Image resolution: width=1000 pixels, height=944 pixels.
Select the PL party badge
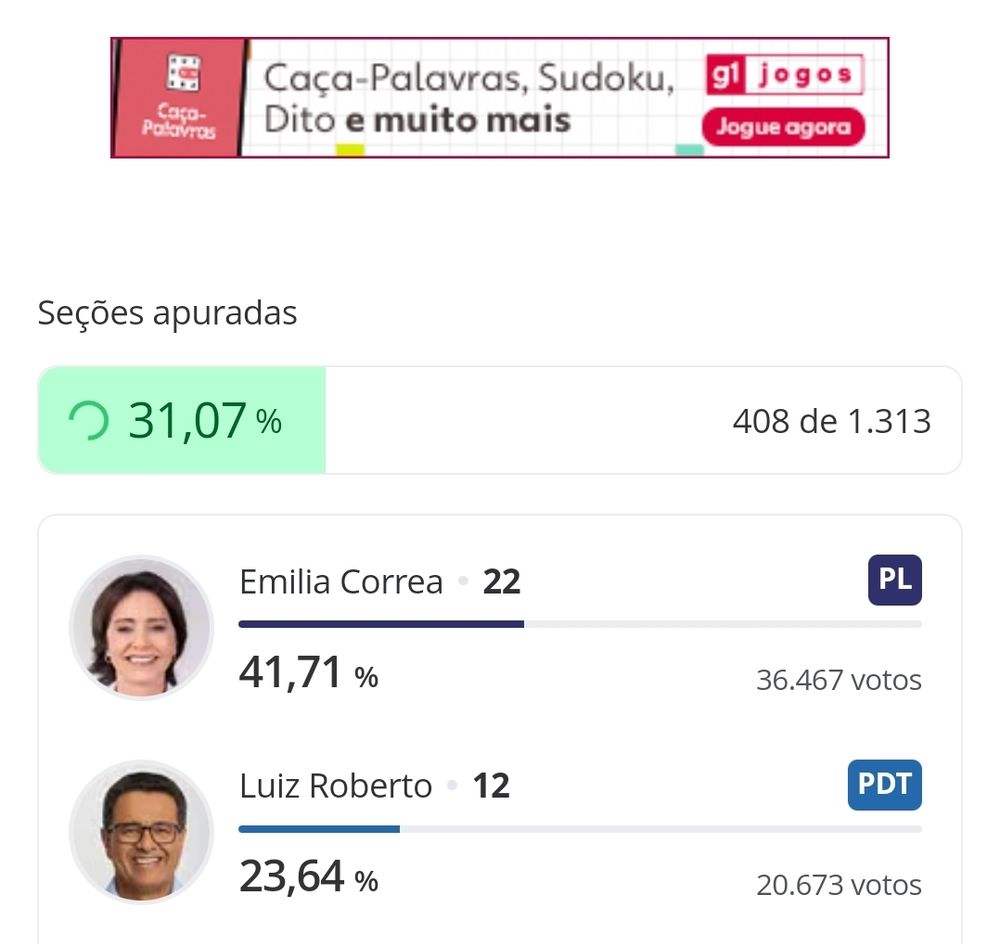tap(894, 580)
